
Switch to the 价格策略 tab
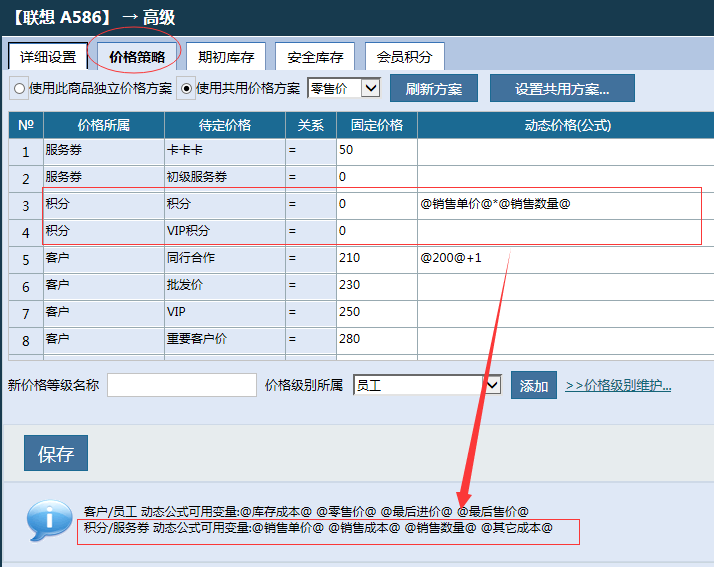[x=137, y=56]
